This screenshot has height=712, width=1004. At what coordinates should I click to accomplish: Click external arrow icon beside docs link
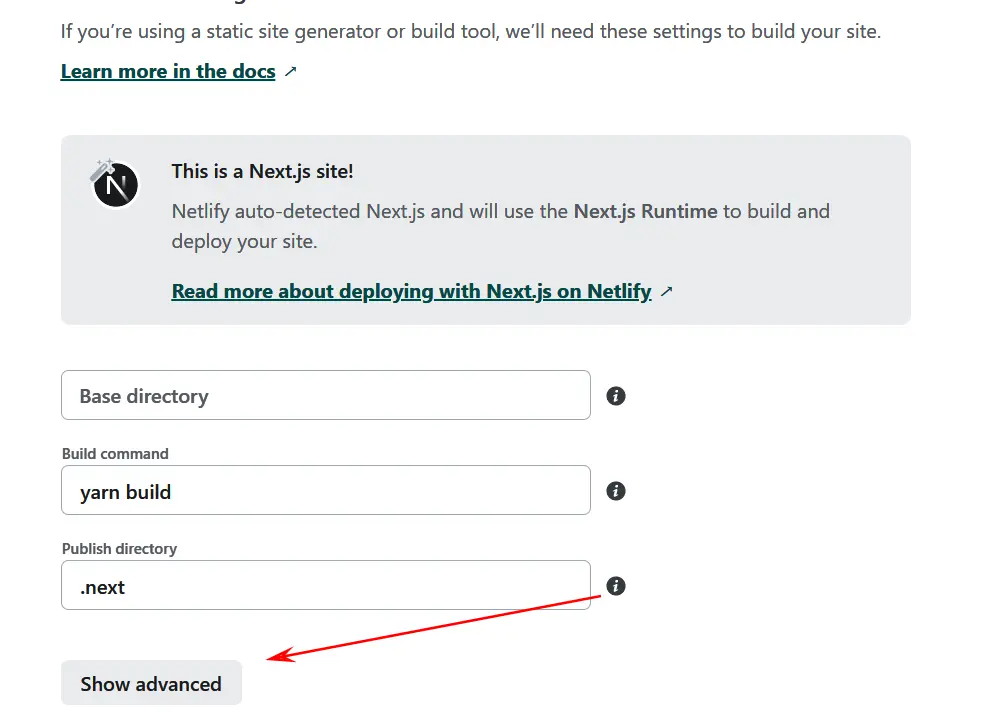pos(290,72)
